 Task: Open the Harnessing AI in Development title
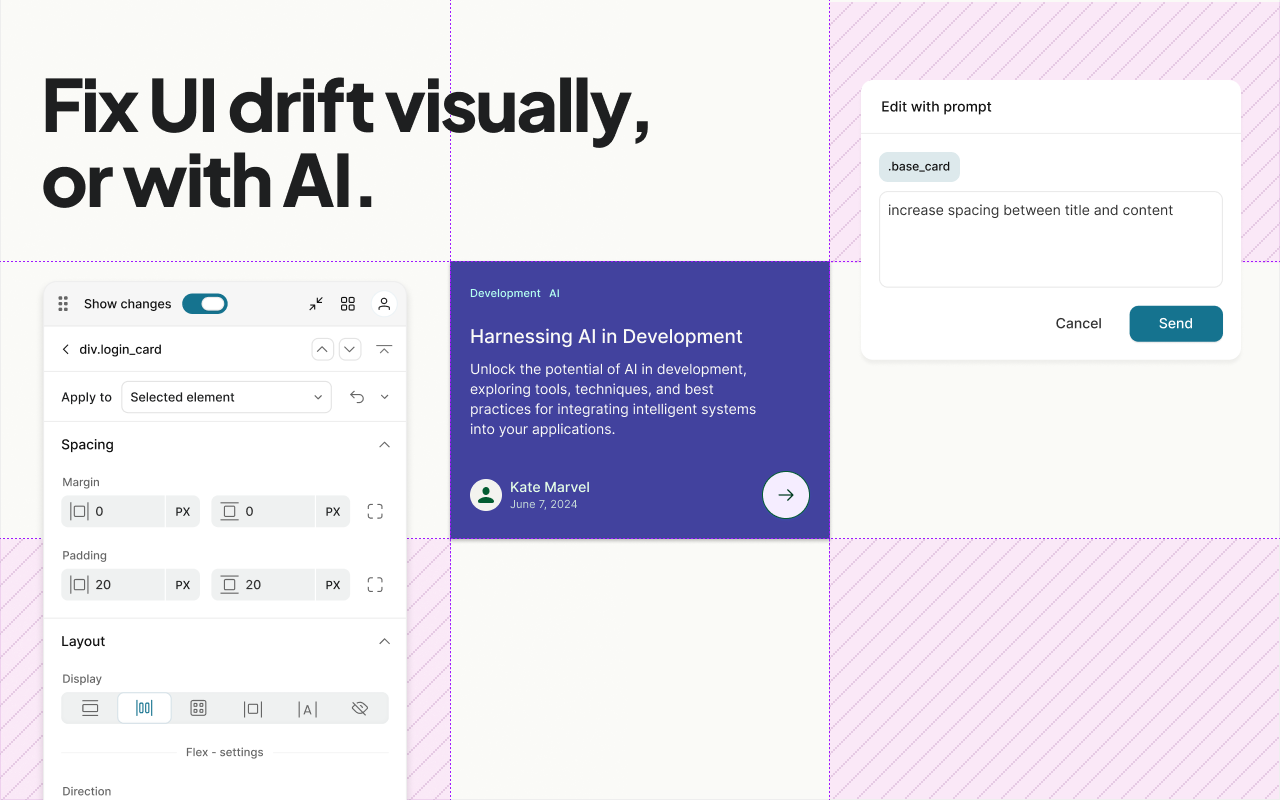point(606,337)
